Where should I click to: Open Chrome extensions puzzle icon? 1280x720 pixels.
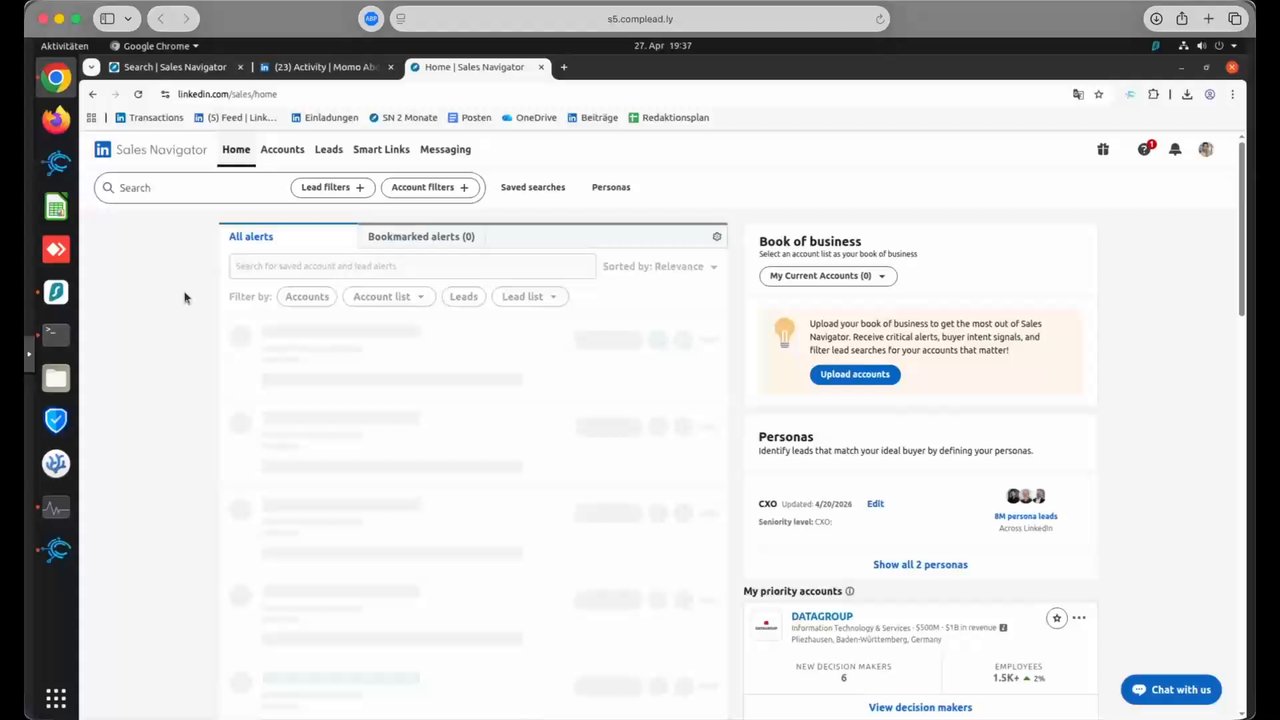pos(1153,94)
